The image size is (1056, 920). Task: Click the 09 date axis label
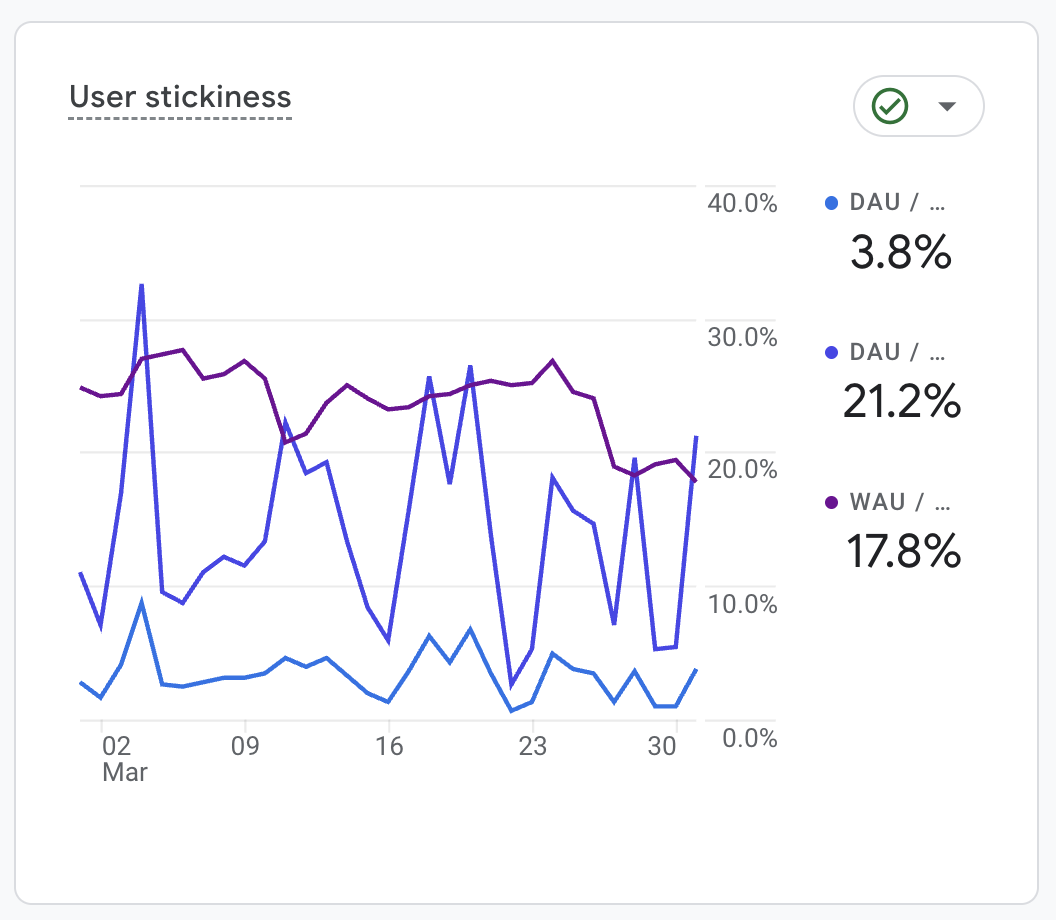click(245, 746)
